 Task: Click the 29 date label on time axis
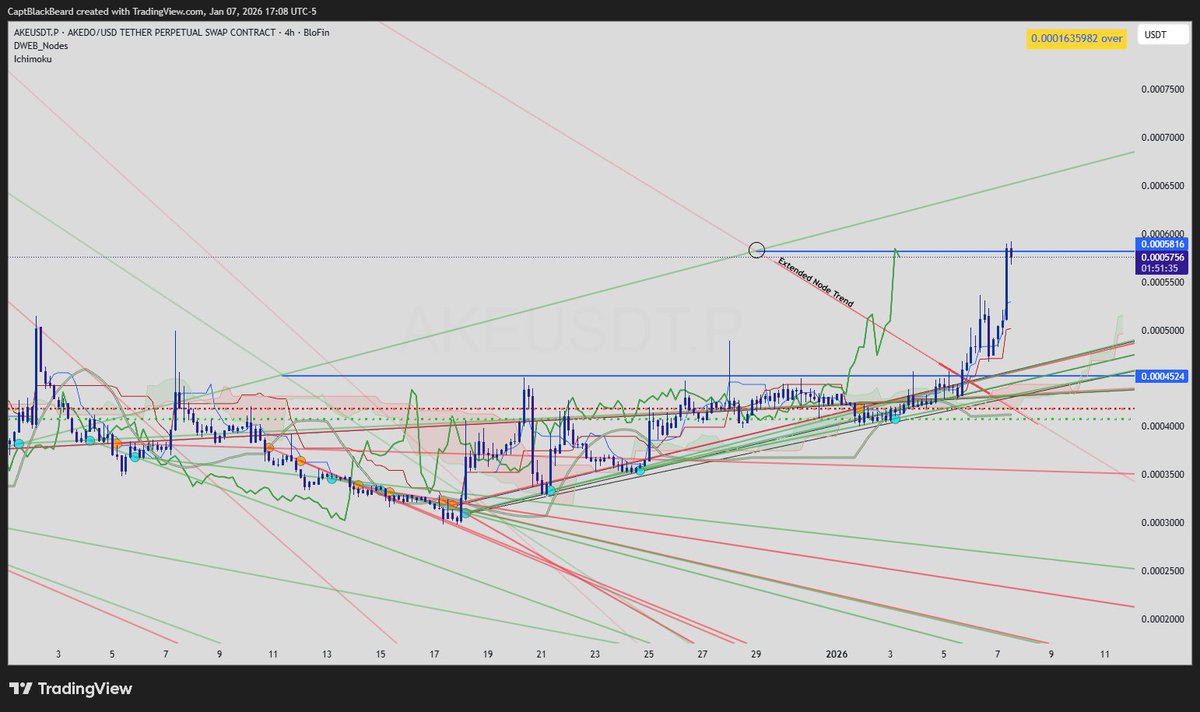756,654
